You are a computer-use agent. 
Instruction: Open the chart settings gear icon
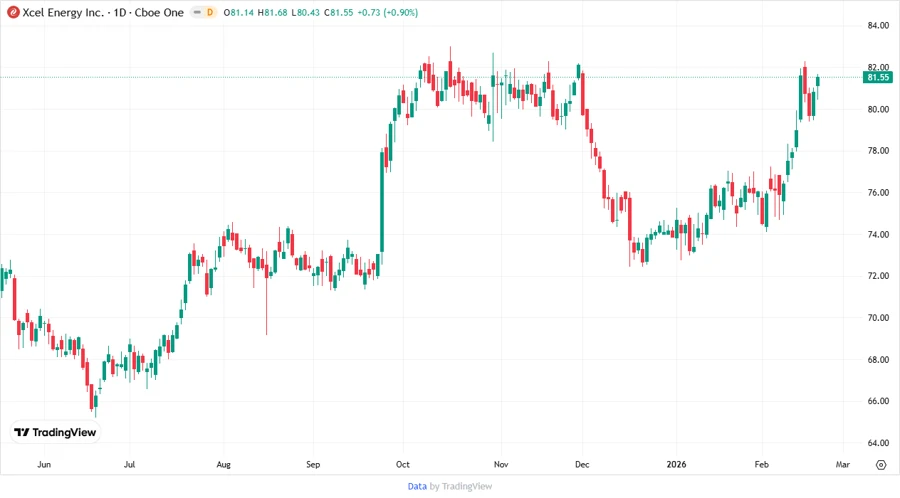[x=881, y=465]
